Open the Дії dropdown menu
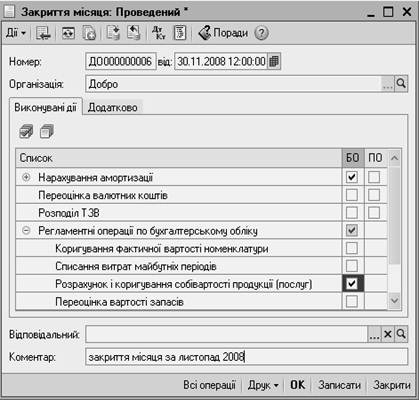 coord(16,33)
